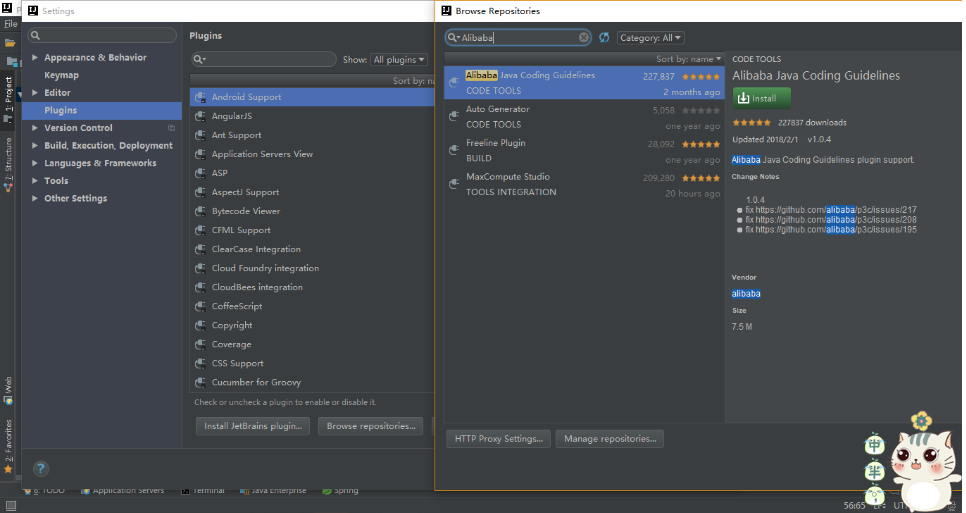966x513 pixels.
Task: Click Install JetBrains plugin button
Action: (x=253, y=426)
